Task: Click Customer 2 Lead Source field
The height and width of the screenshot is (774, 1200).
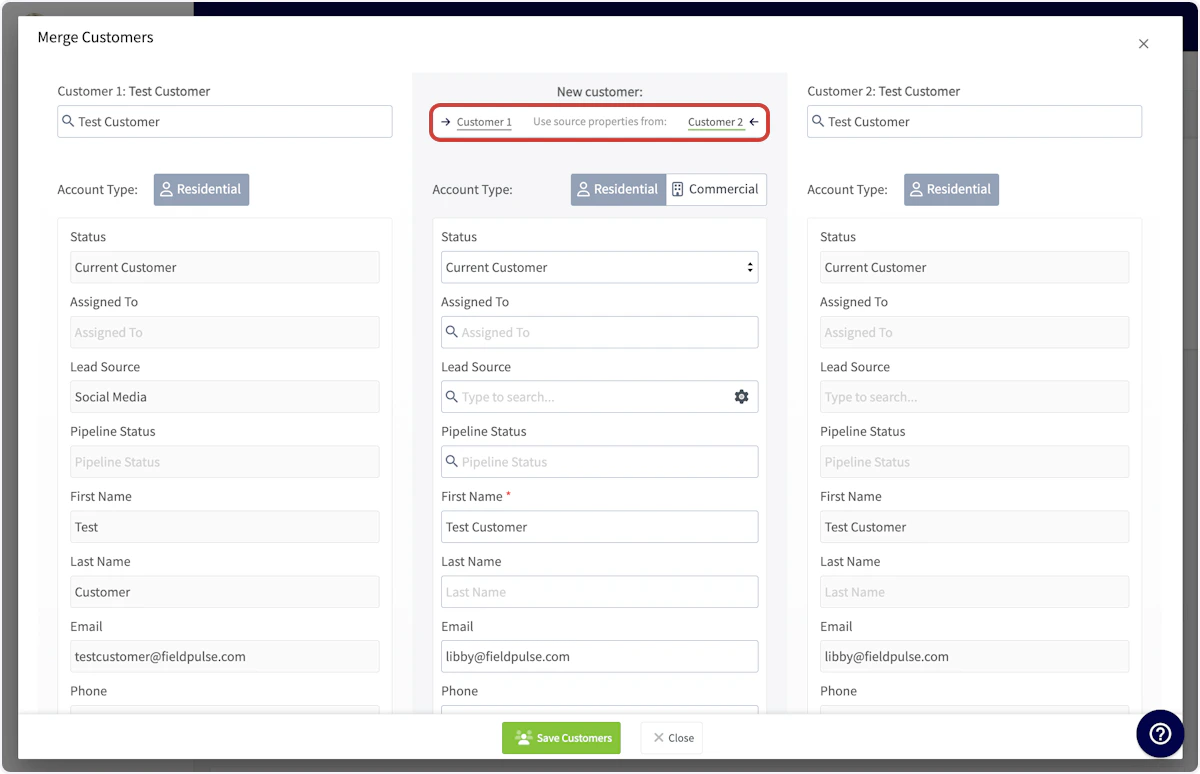Action: (x=975, y=397)
